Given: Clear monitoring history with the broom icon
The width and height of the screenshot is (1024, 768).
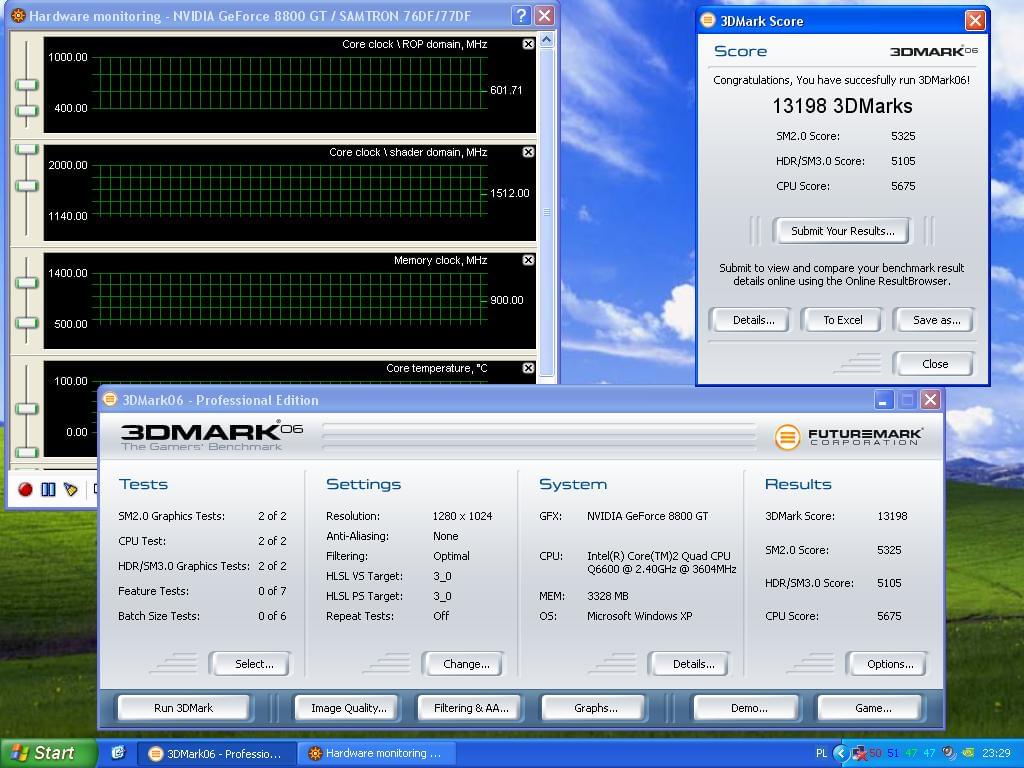Looking at the screenshot, I should (x=71, y=489).
